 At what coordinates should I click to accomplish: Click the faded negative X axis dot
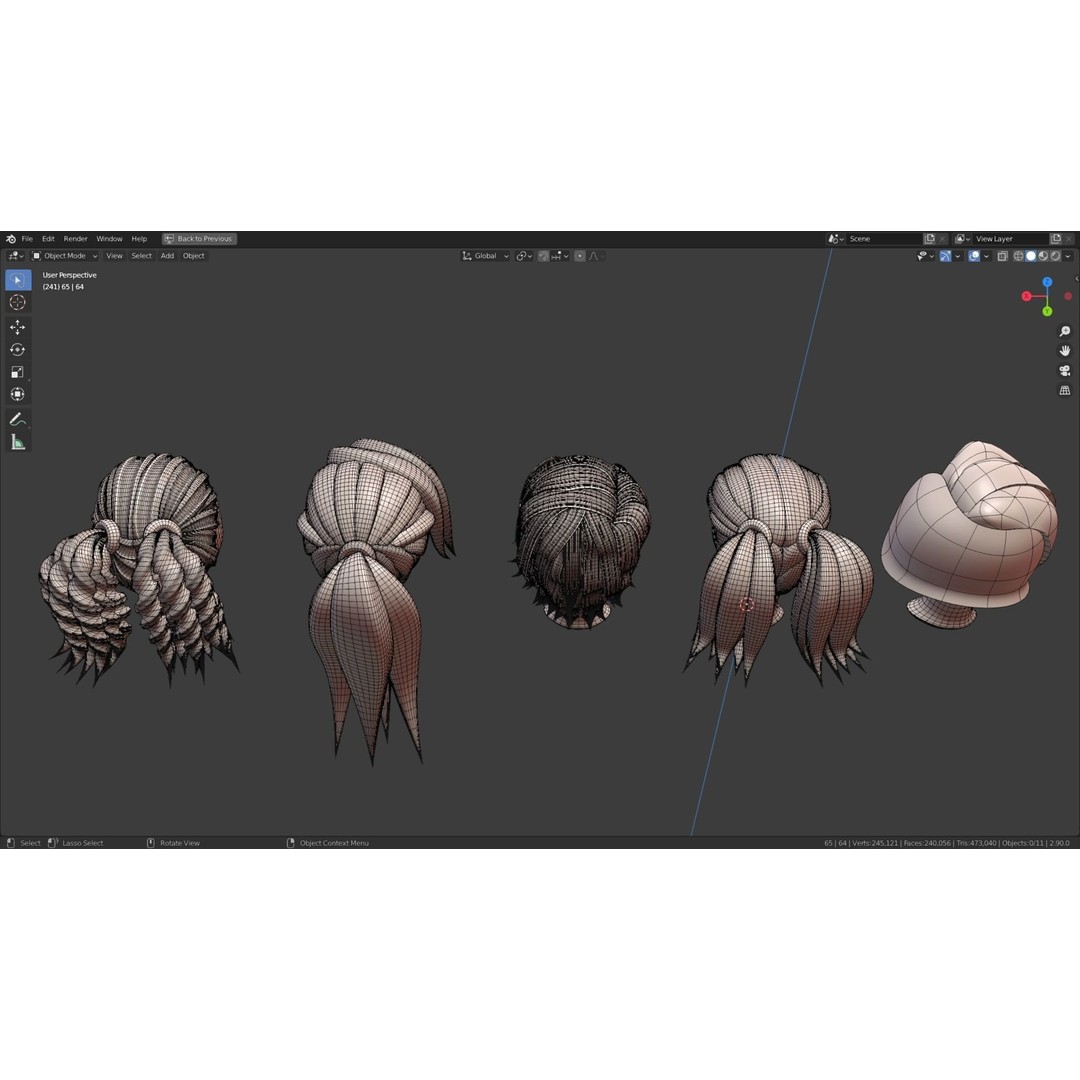coord(1068,296)
